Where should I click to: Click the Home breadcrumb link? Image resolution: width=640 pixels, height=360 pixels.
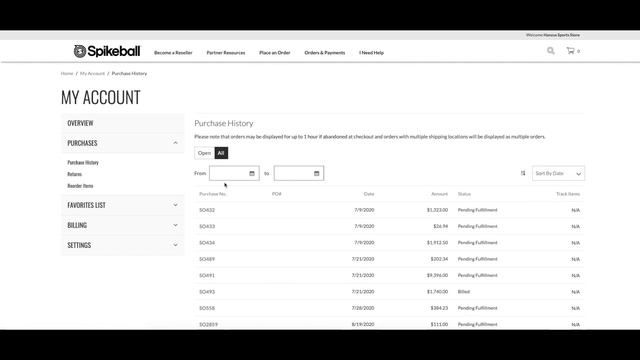(67, 73)
